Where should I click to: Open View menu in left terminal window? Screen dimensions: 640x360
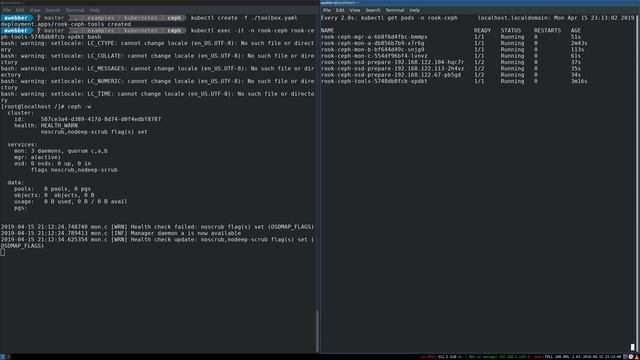35,10
